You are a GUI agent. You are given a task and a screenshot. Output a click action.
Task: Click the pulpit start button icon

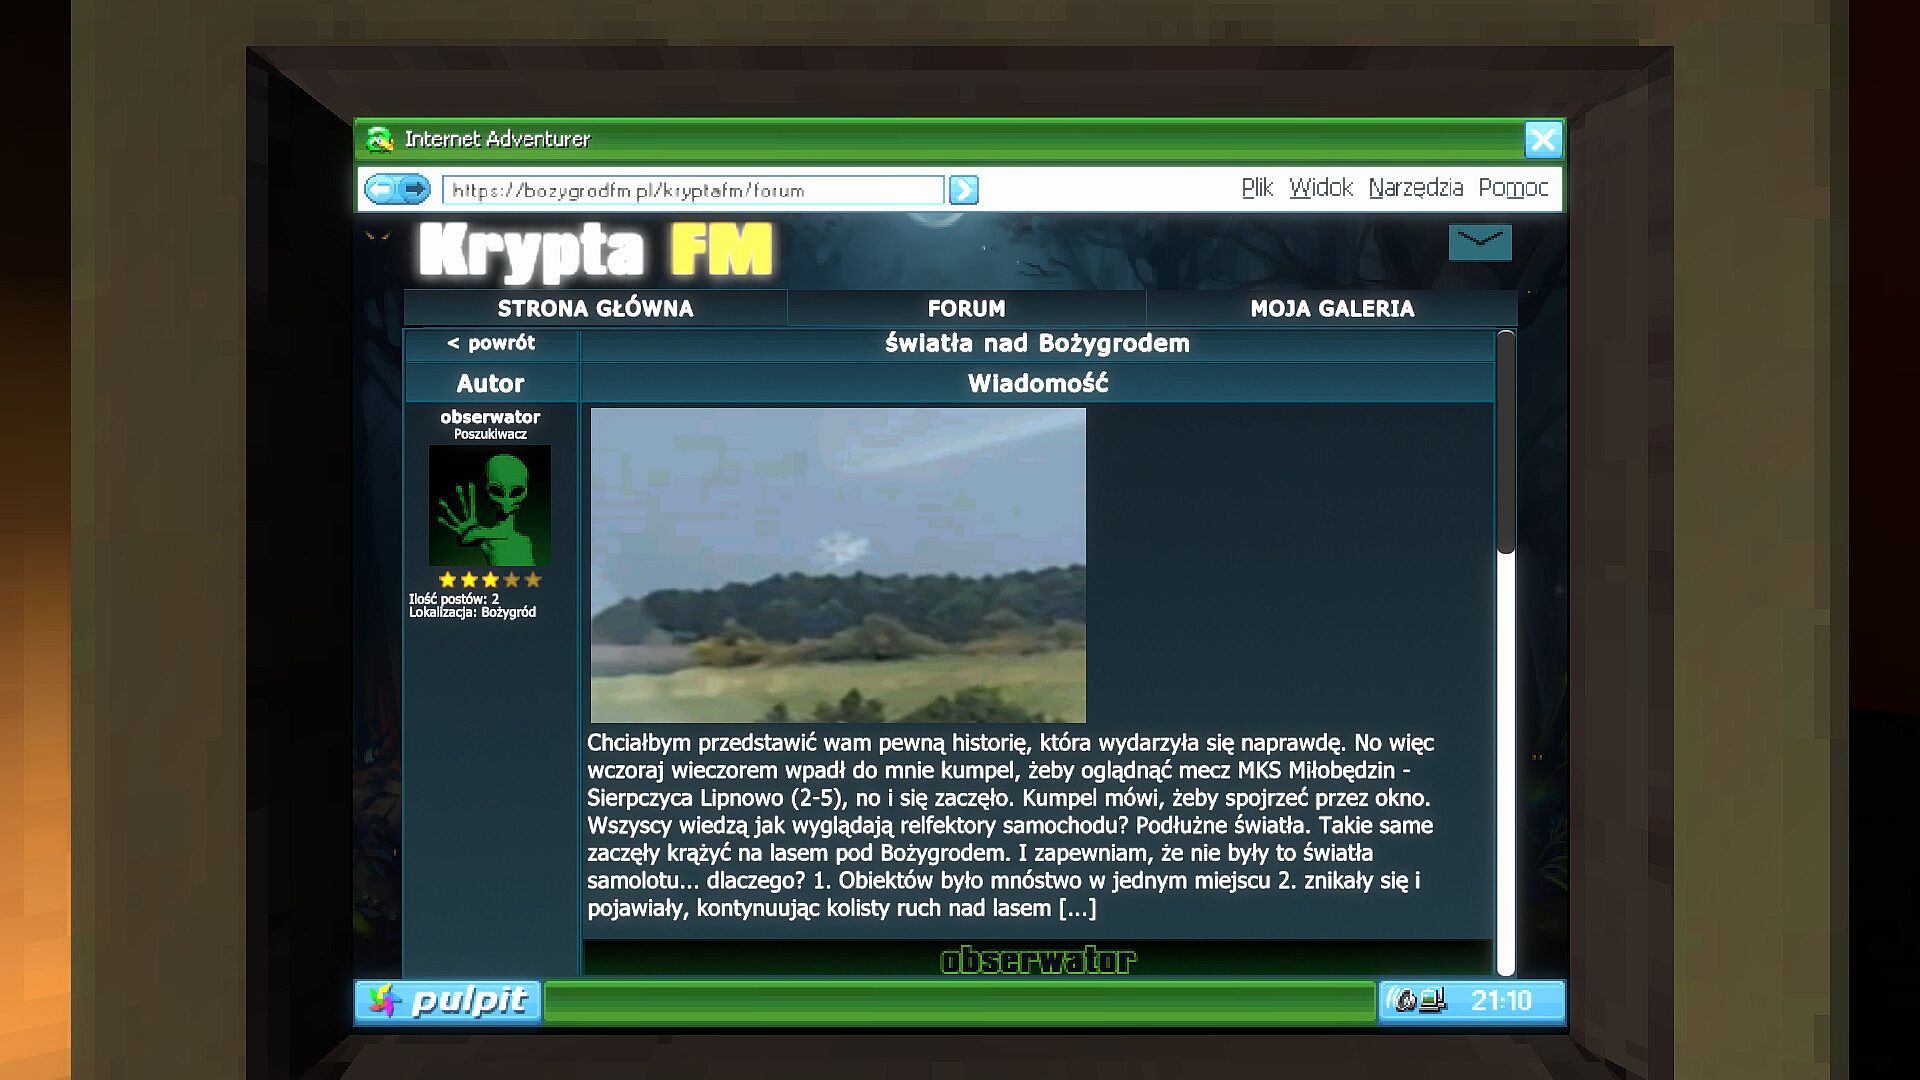tap(383, 1001)
